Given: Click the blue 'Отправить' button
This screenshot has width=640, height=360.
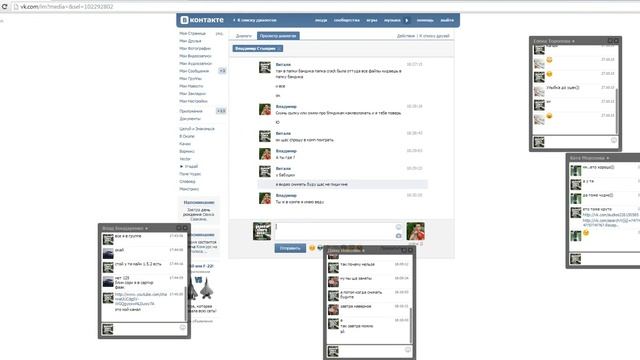Looking at the screenshot, I should click(x=290, y=248).
